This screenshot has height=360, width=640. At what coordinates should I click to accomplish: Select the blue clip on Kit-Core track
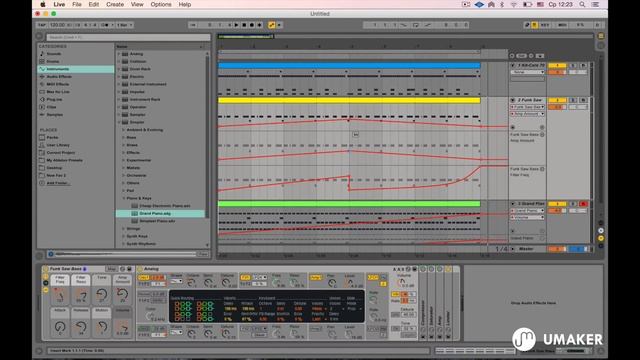click(x=349, y=65)
